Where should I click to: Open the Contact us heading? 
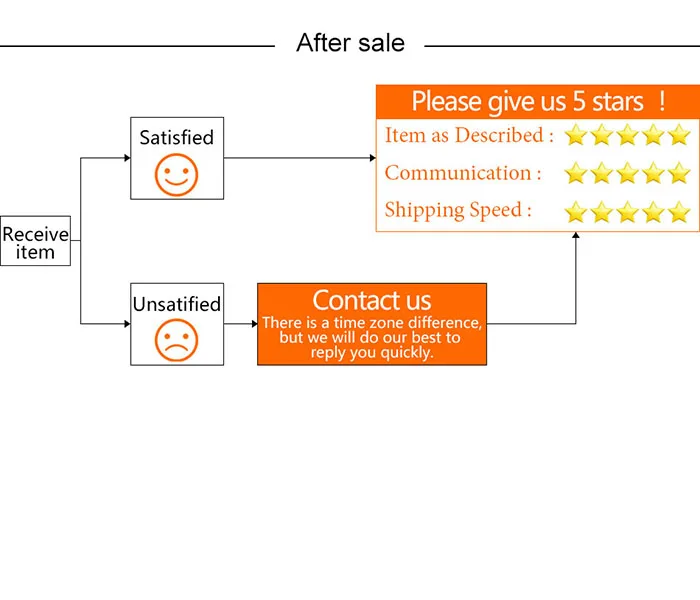coord(371,300)
